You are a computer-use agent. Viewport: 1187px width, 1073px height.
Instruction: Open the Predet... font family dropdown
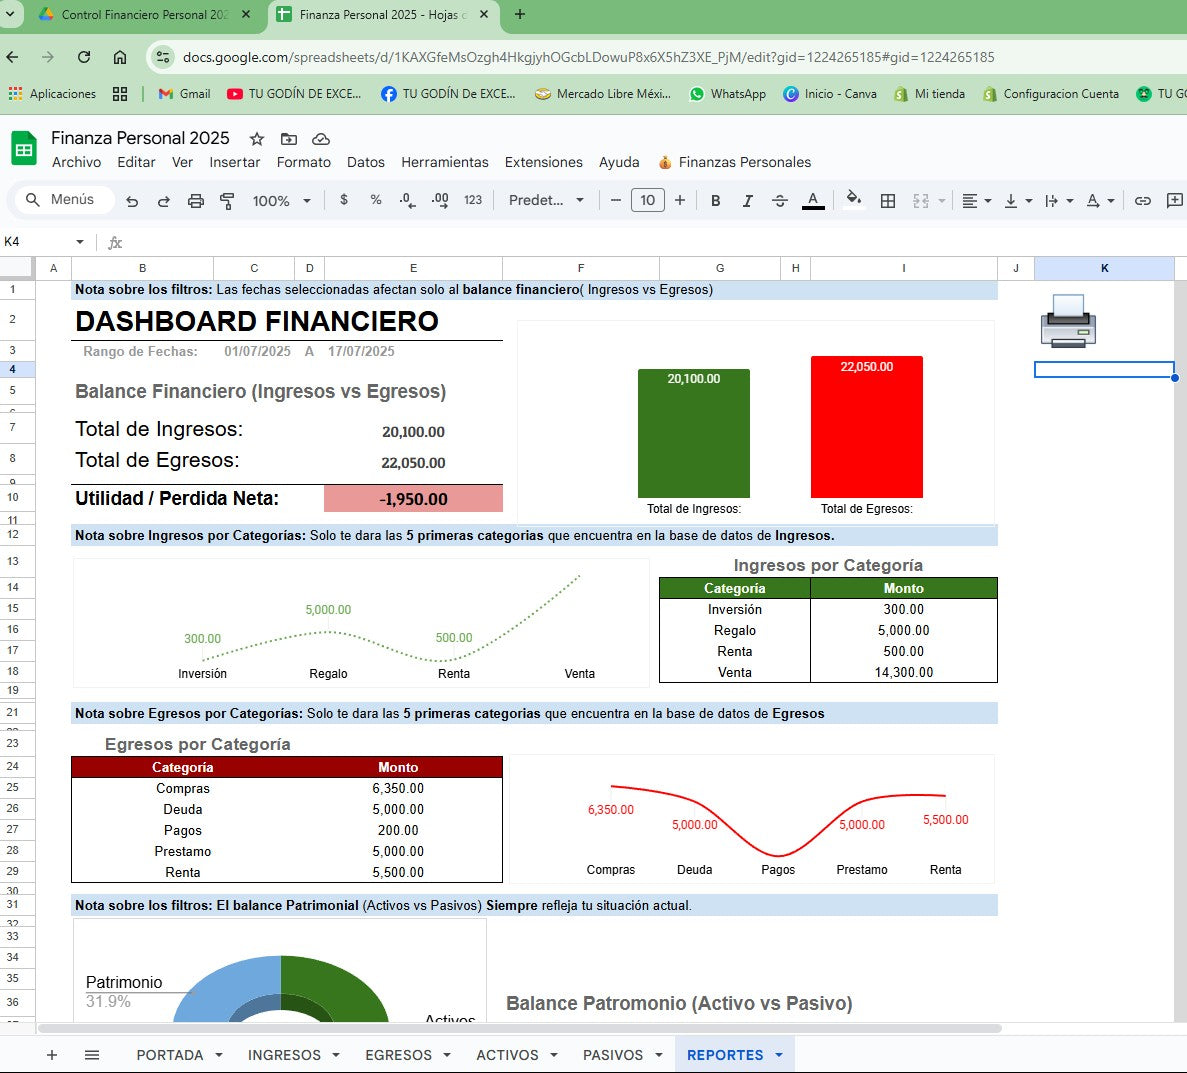(x=547, y=200)
